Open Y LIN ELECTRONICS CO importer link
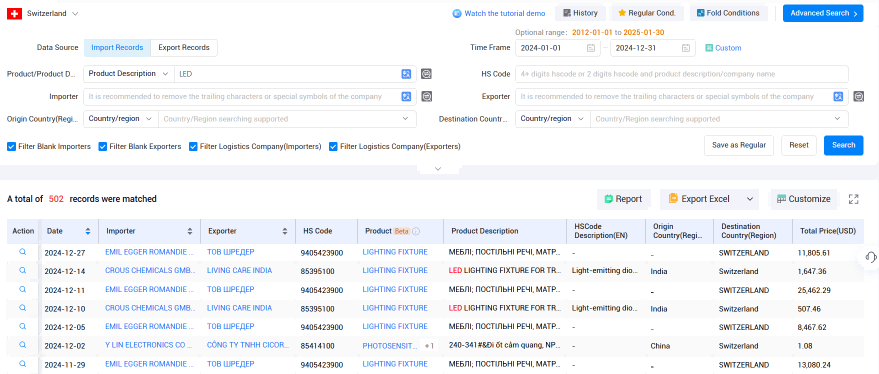The width and height of the screenshot is (879, 374). pos(150,345)
